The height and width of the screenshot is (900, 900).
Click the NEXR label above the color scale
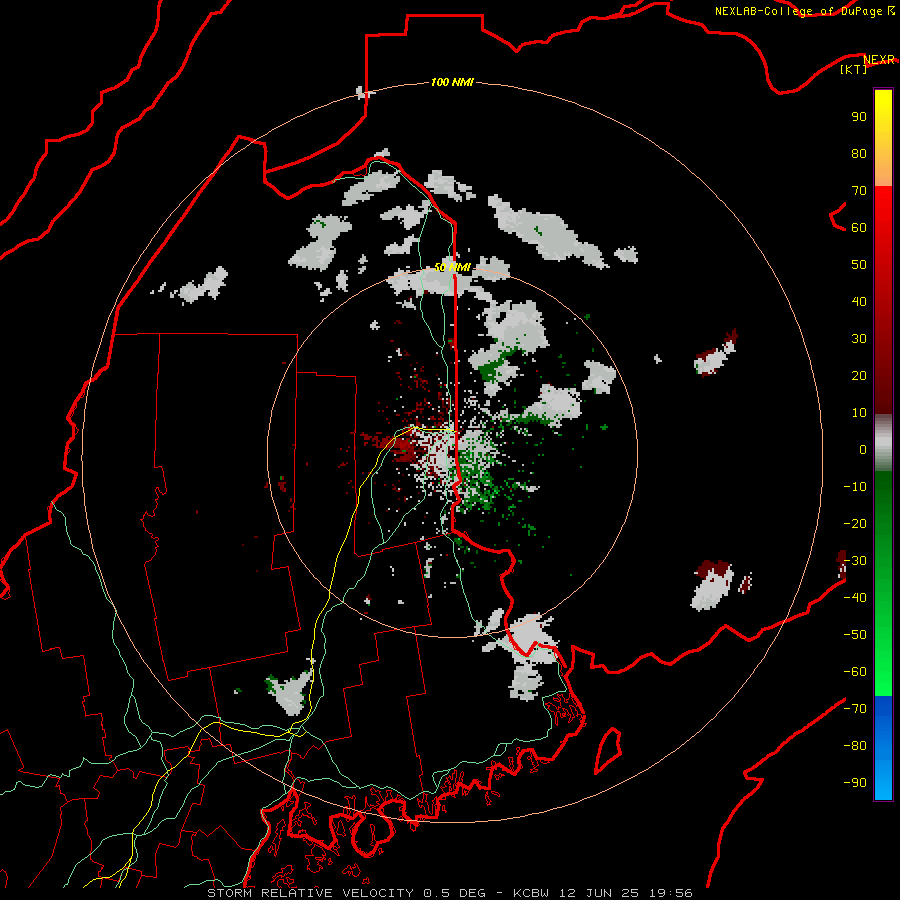click(879, 59)
